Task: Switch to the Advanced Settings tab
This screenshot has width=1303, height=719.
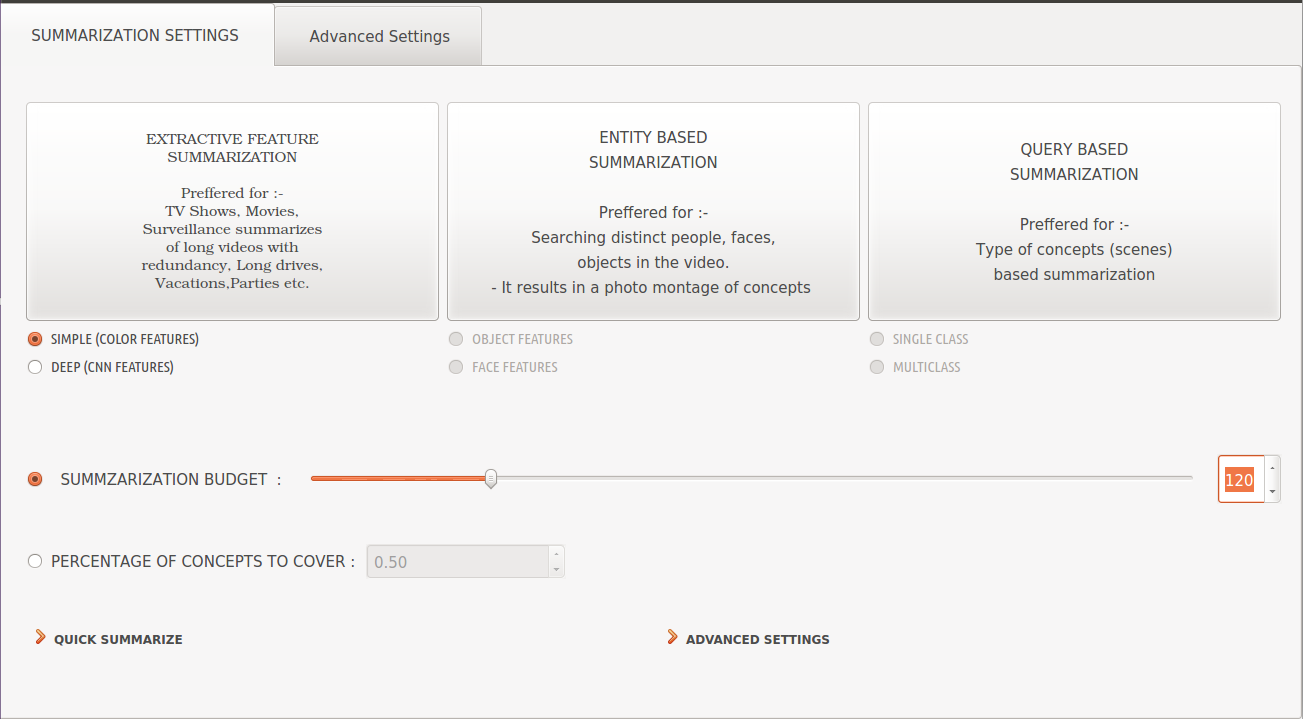Action: (379, 36)
